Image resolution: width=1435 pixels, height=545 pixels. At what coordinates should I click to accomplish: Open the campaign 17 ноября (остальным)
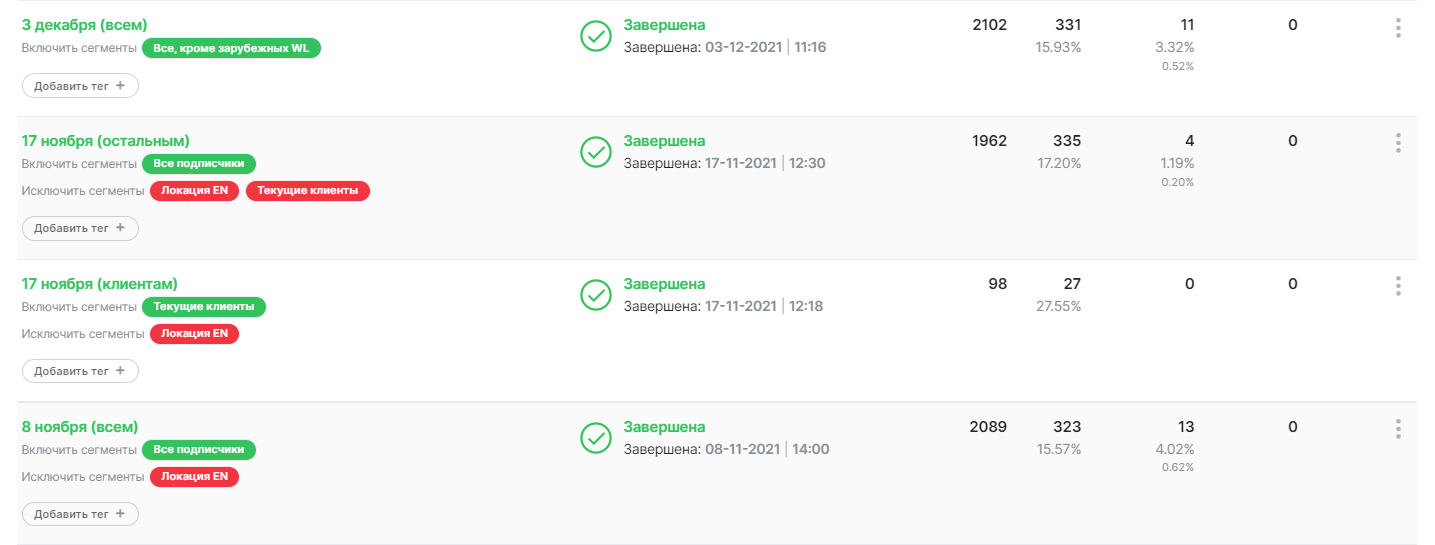(105, 141)
